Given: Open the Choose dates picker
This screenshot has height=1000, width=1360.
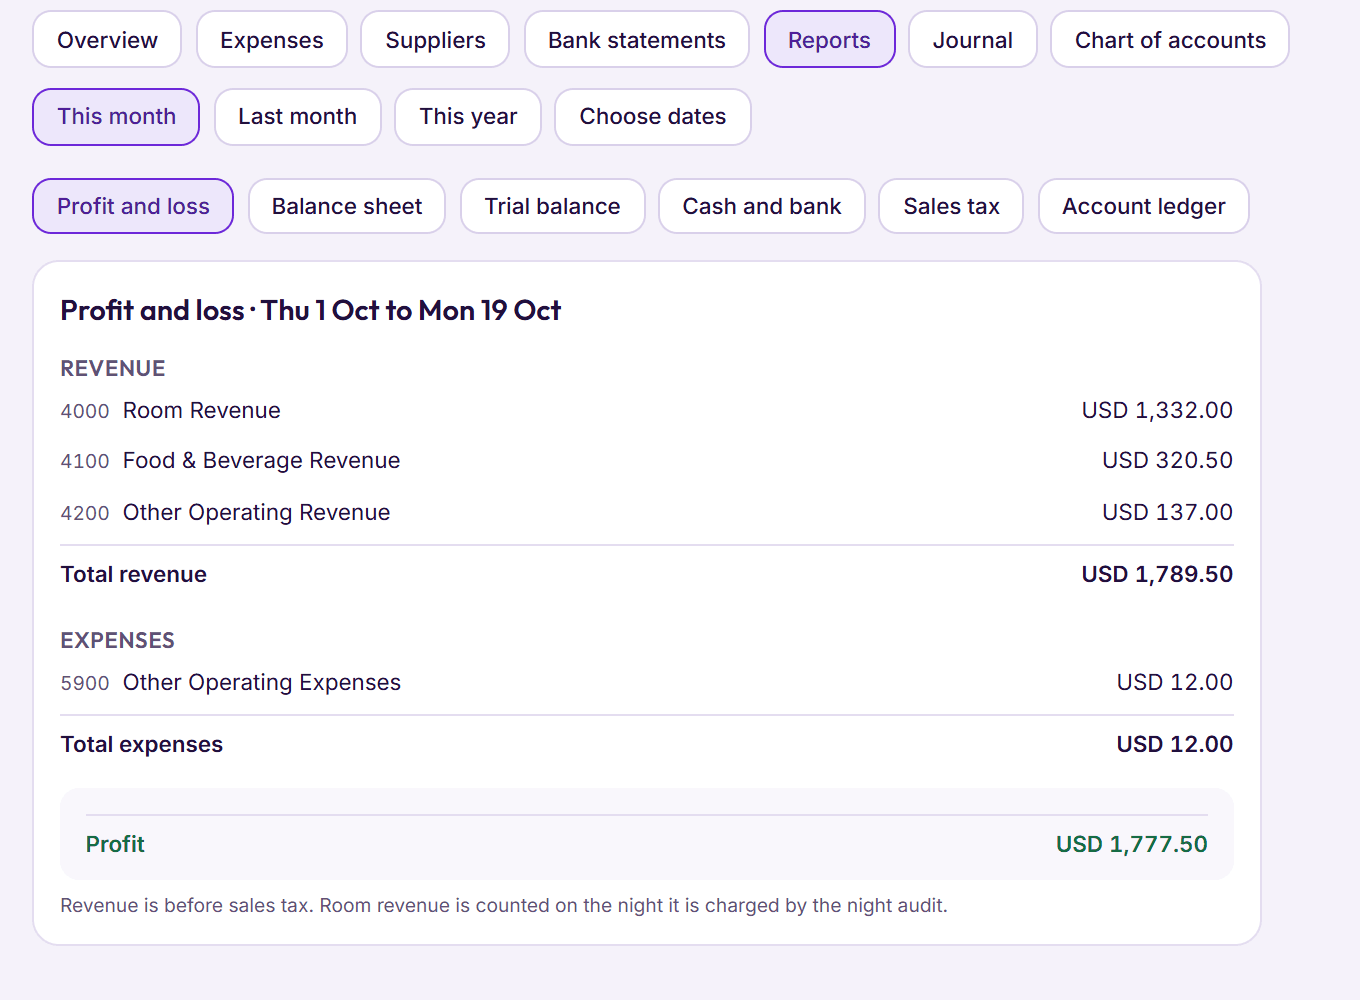Looking at the screenshot, I should pos(653,117).
